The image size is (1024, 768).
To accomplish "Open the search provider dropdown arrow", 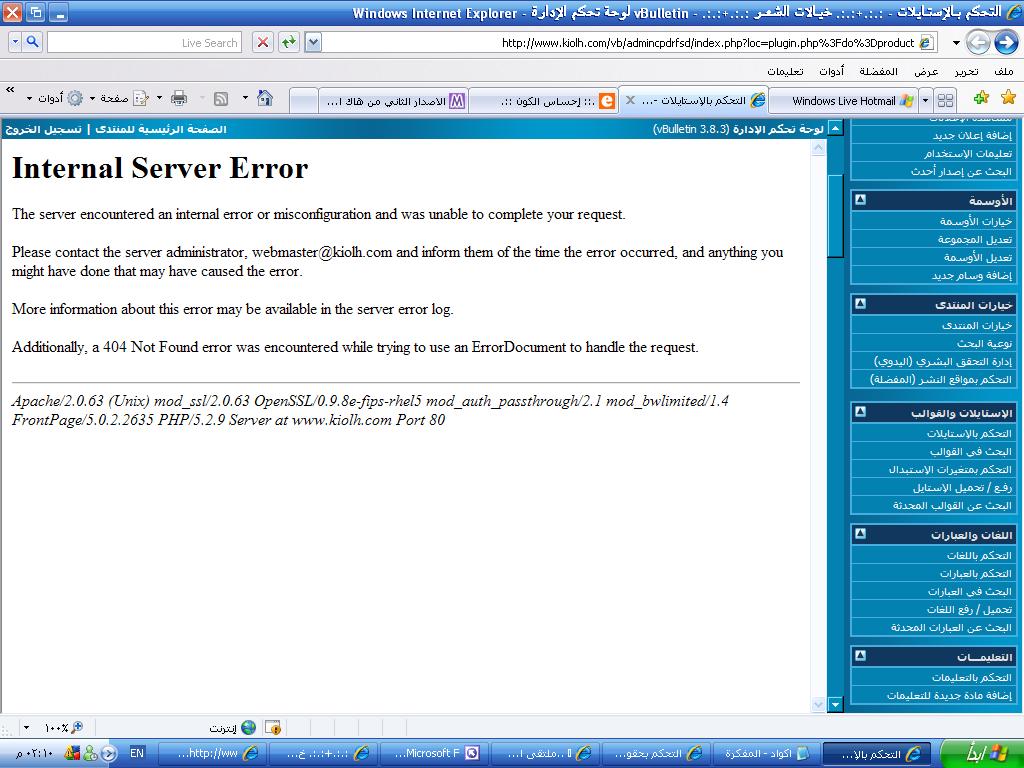I will click(x=16, y=42).
